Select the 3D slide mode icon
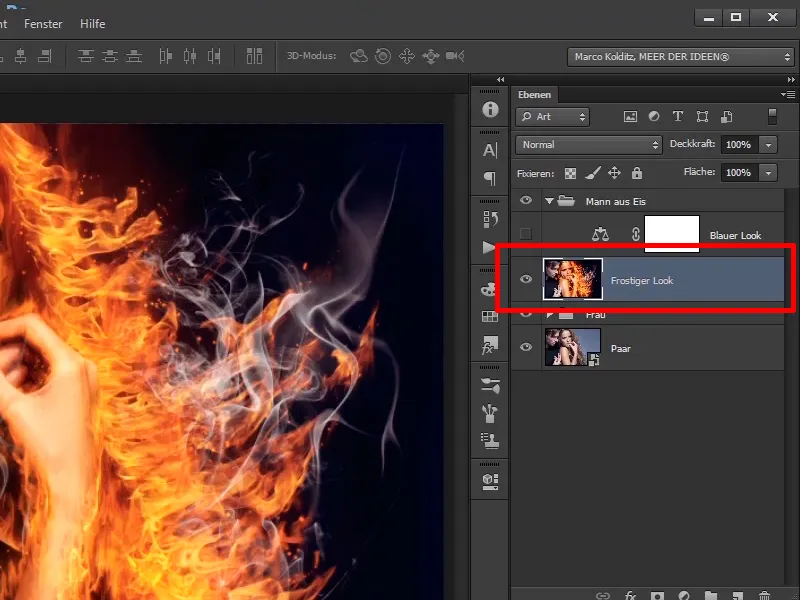Image resolution: width=800 pixels, height=600 pixels. click(431, 56)
